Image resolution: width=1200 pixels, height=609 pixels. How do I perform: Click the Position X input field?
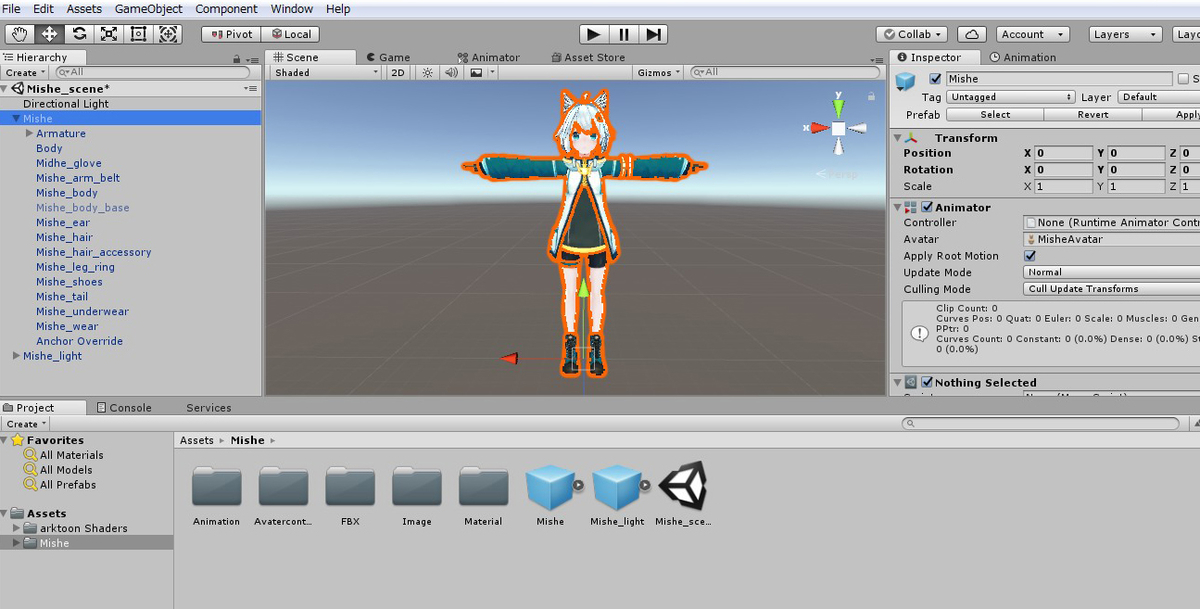pos(1063,153)
